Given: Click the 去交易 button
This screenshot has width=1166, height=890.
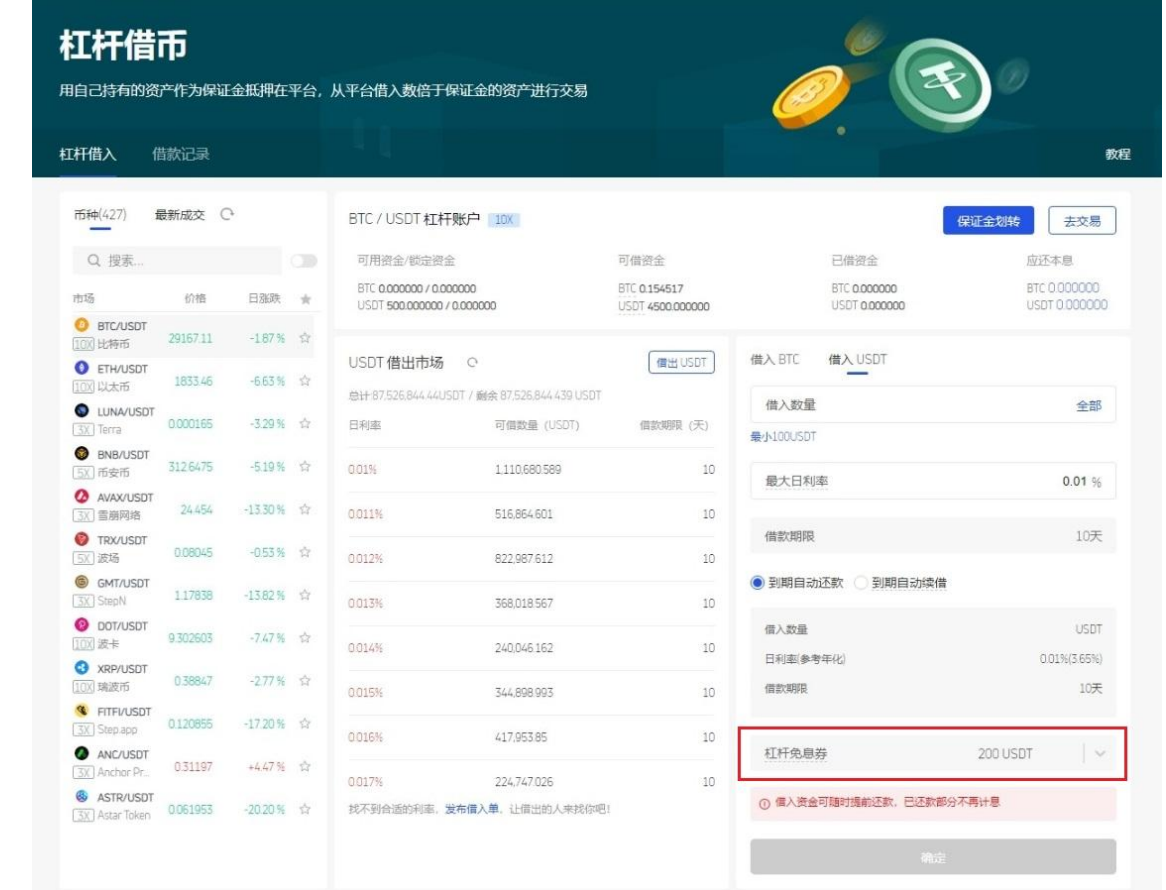Looking at the screenshot, I should coord(1081,221).
